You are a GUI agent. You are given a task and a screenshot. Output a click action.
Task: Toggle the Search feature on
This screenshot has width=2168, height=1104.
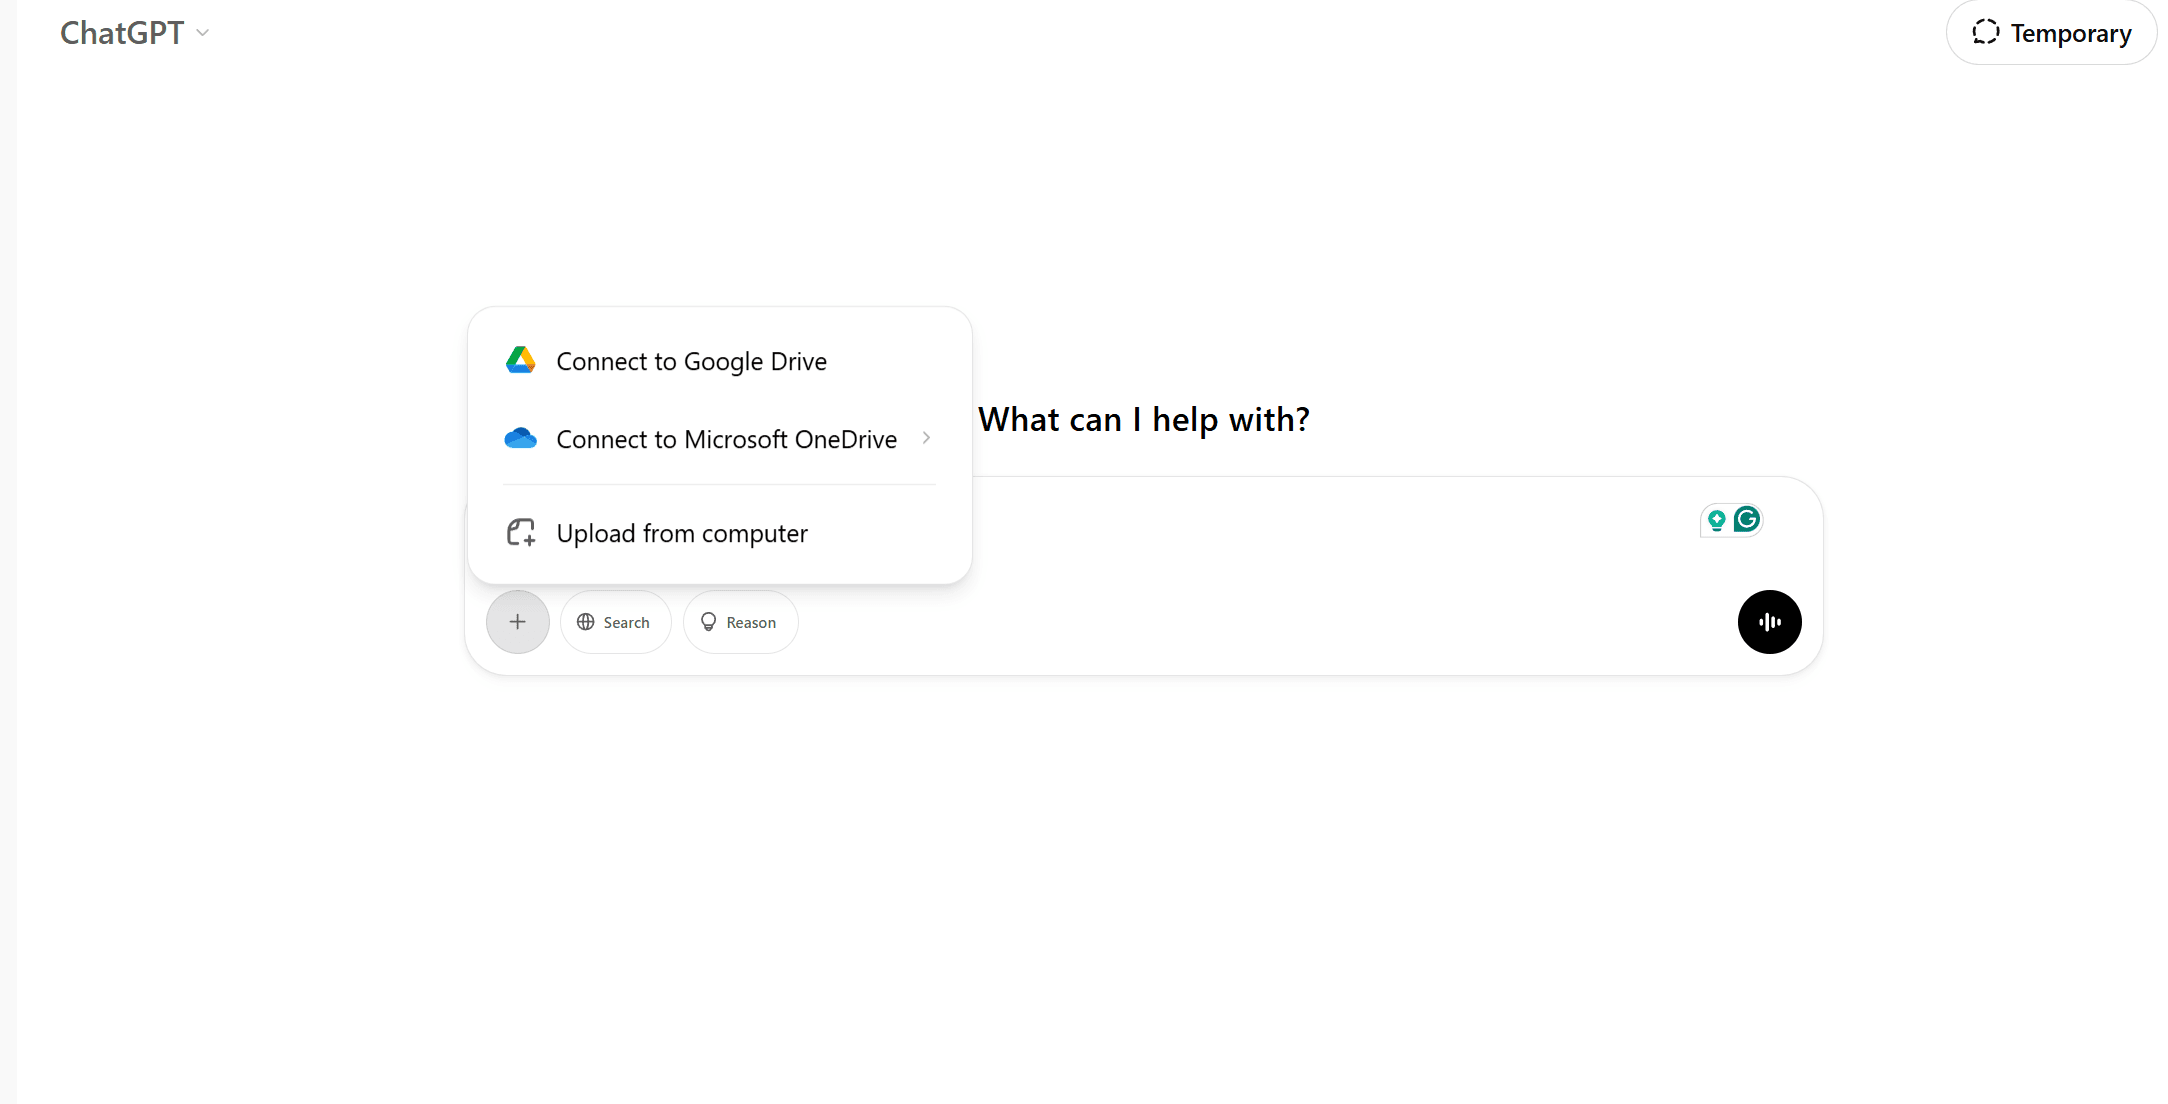[614, 622]
